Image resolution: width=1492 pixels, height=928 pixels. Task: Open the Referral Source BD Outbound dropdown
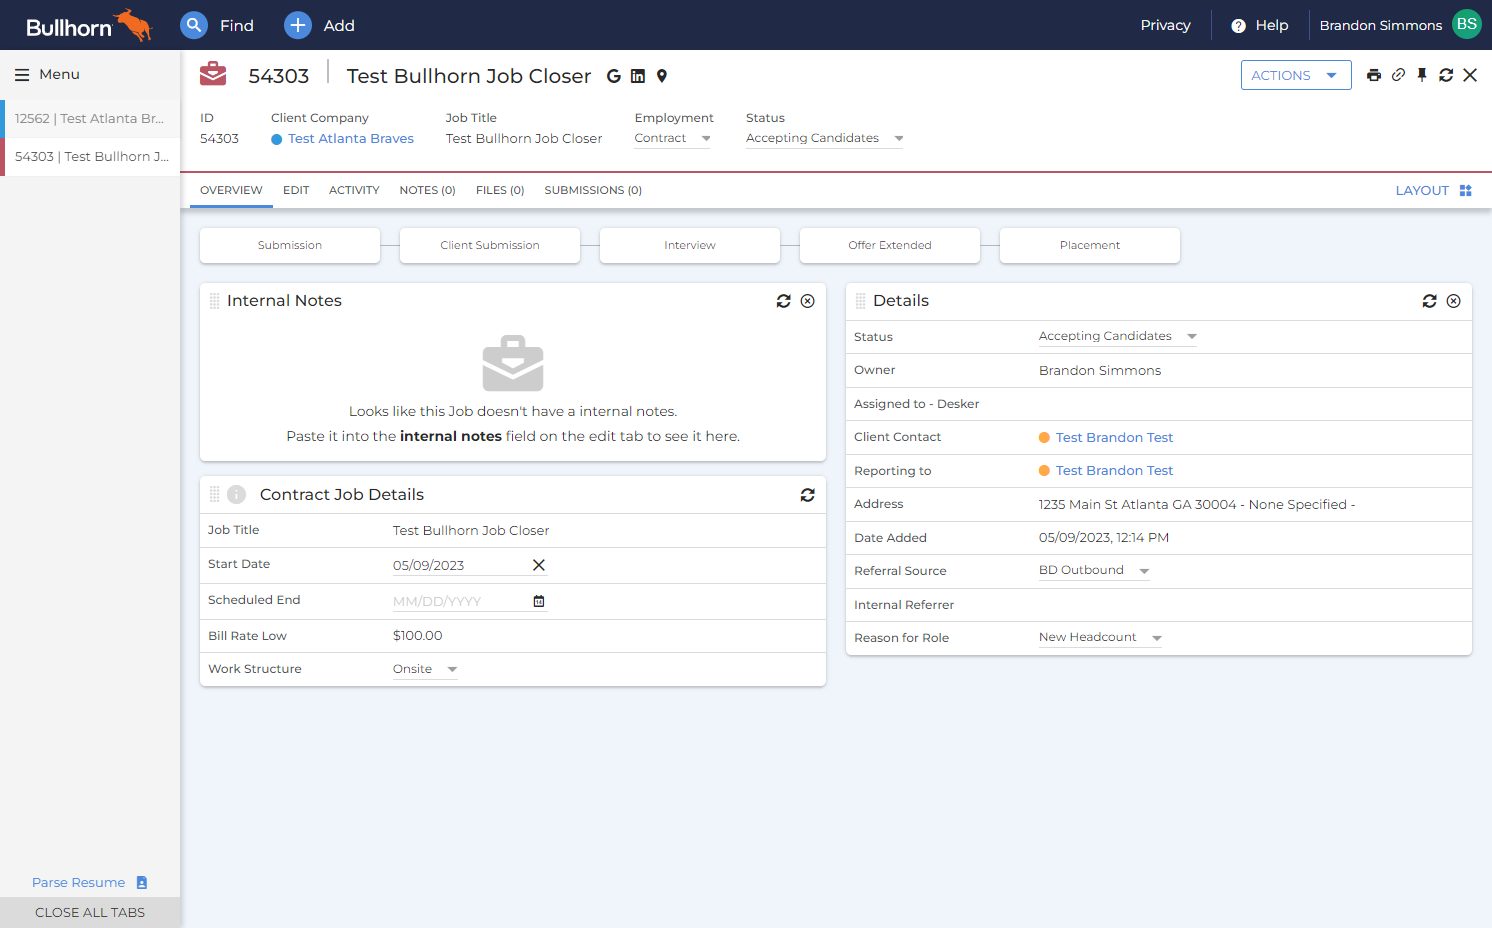1094,571
